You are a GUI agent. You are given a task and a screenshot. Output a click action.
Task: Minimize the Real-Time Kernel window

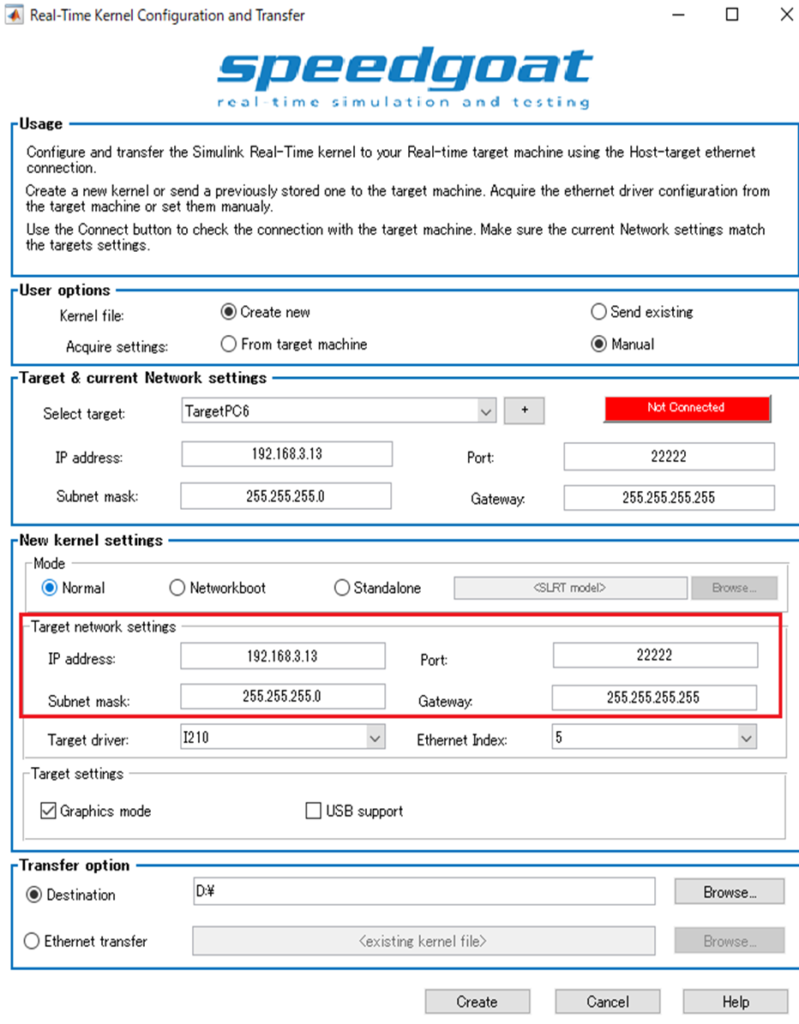(679, 14)
